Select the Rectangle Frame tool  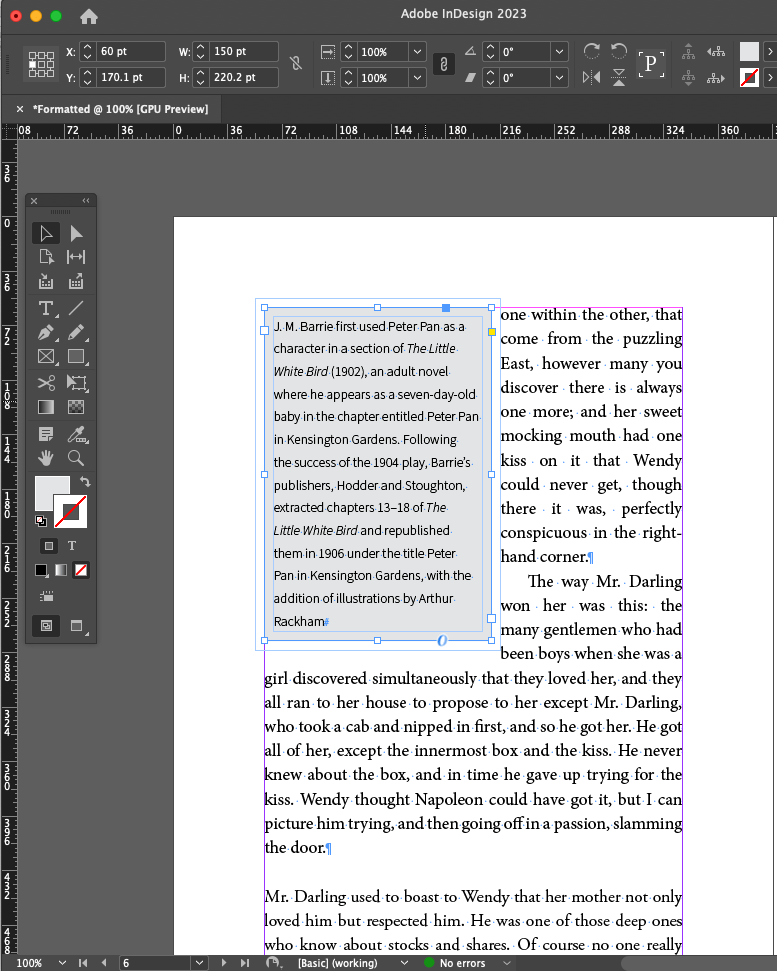(46, 357)
